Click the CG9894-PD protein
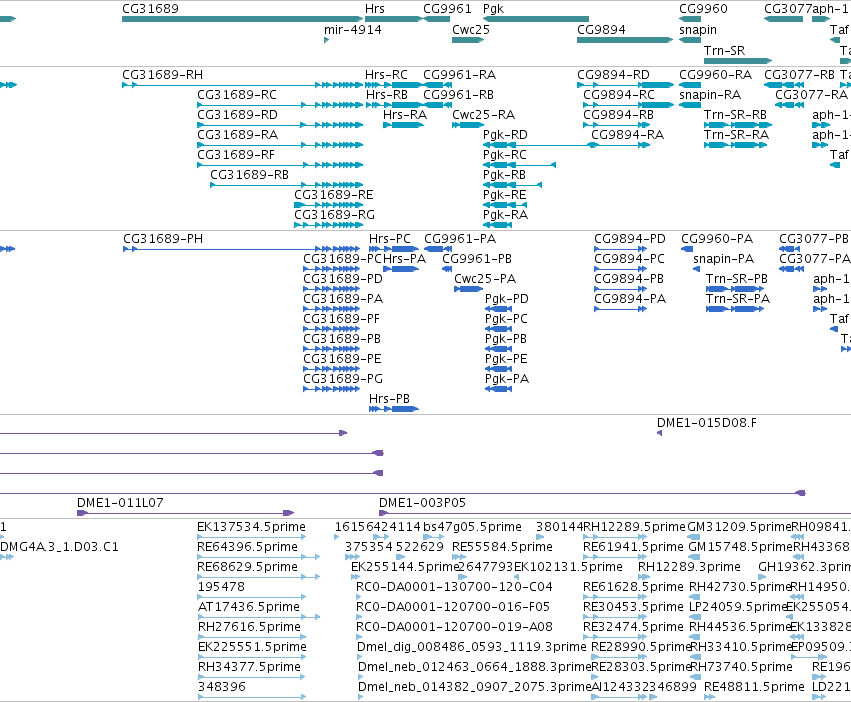 (x=621, y=249)
